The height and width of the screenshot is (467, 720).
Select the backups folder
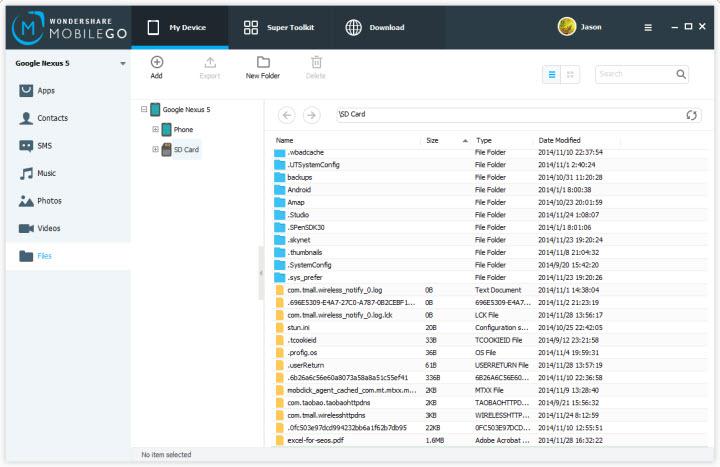[x=489, y=177]
